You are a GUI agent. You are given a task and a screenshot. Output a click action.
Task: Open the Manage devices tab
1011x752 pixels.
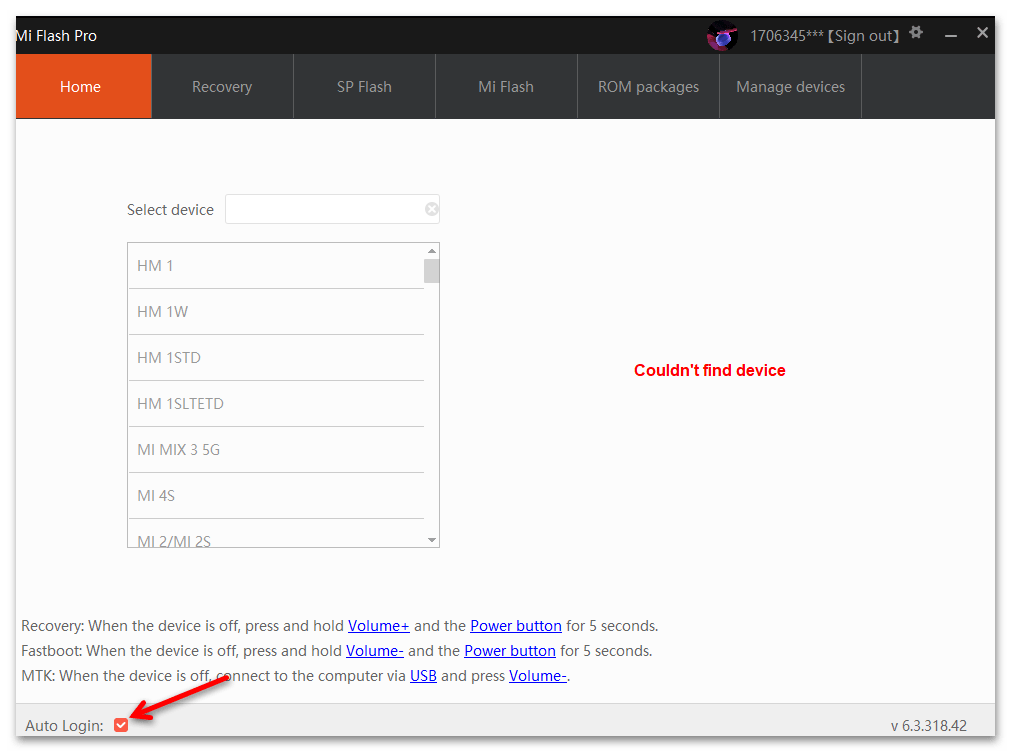click(790, 86)
